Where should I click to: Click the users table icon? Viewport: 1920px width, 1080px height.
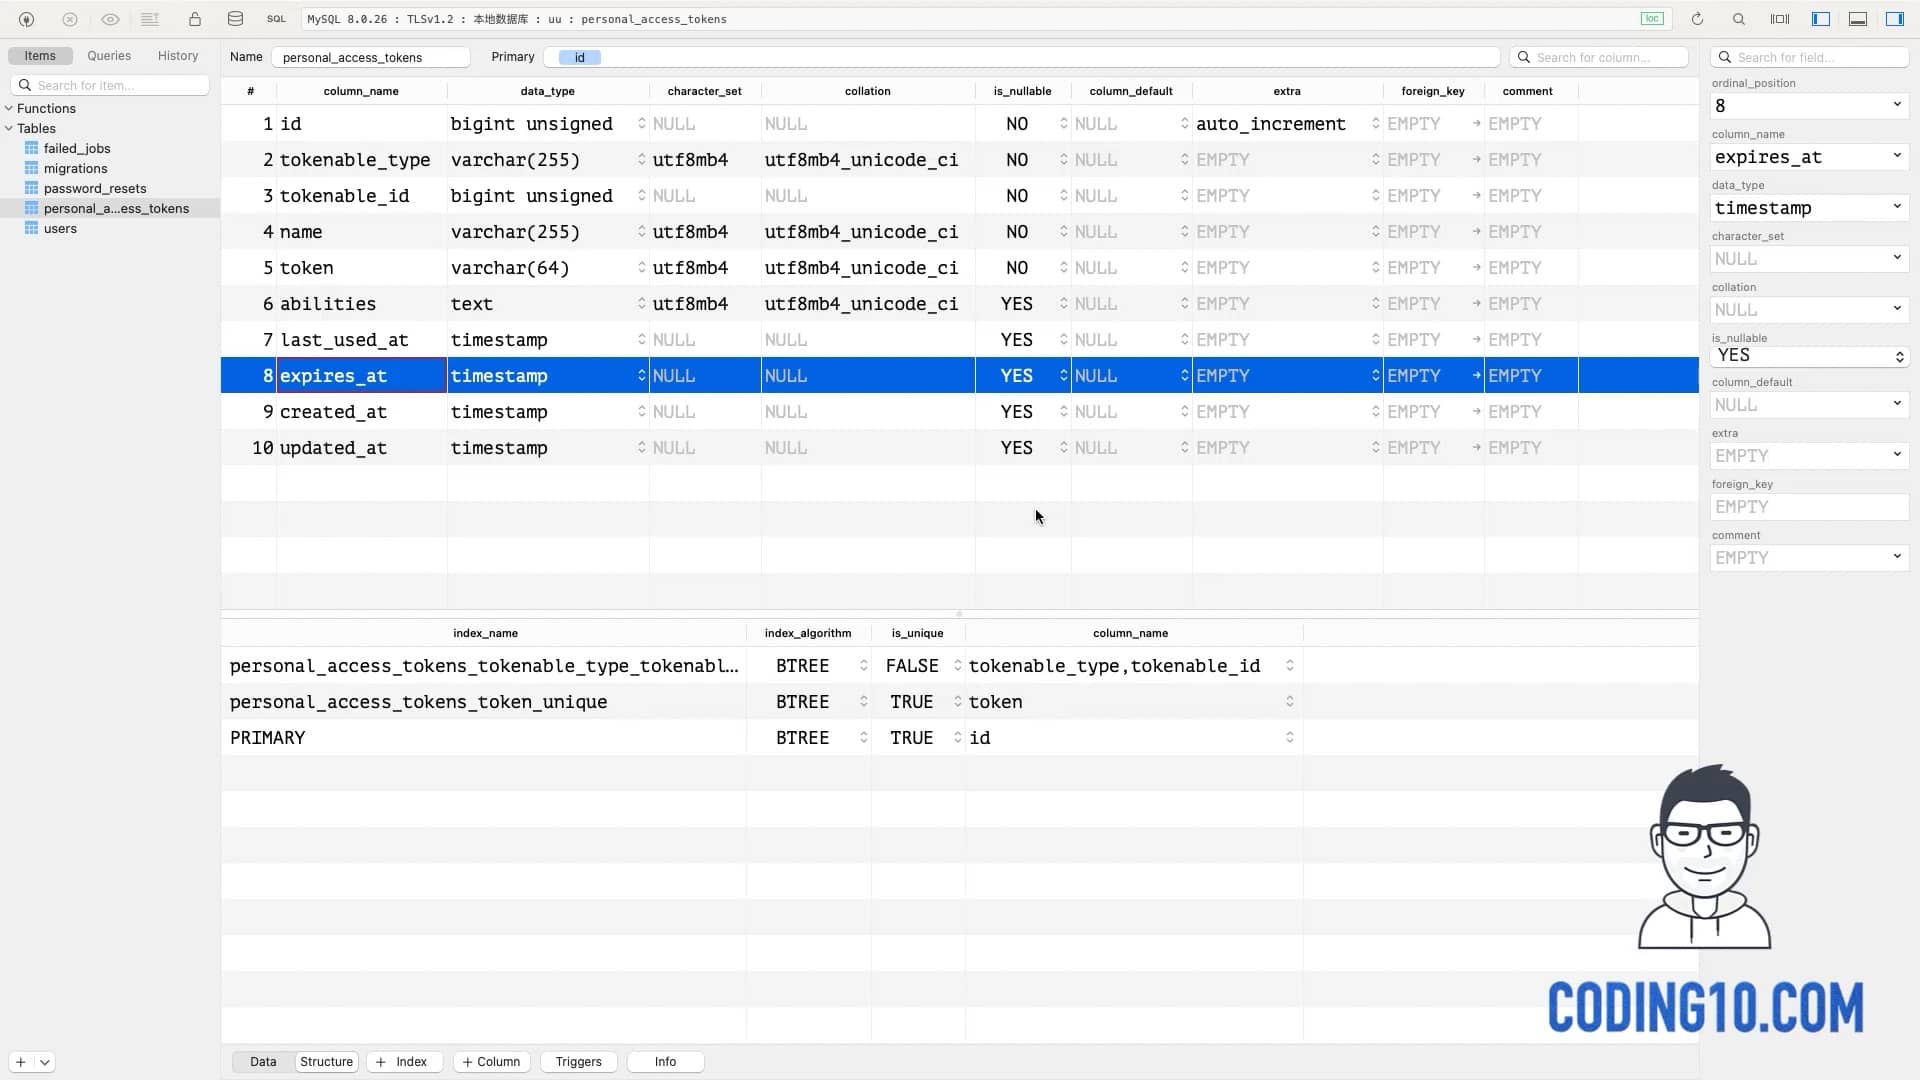pos(31,228)
